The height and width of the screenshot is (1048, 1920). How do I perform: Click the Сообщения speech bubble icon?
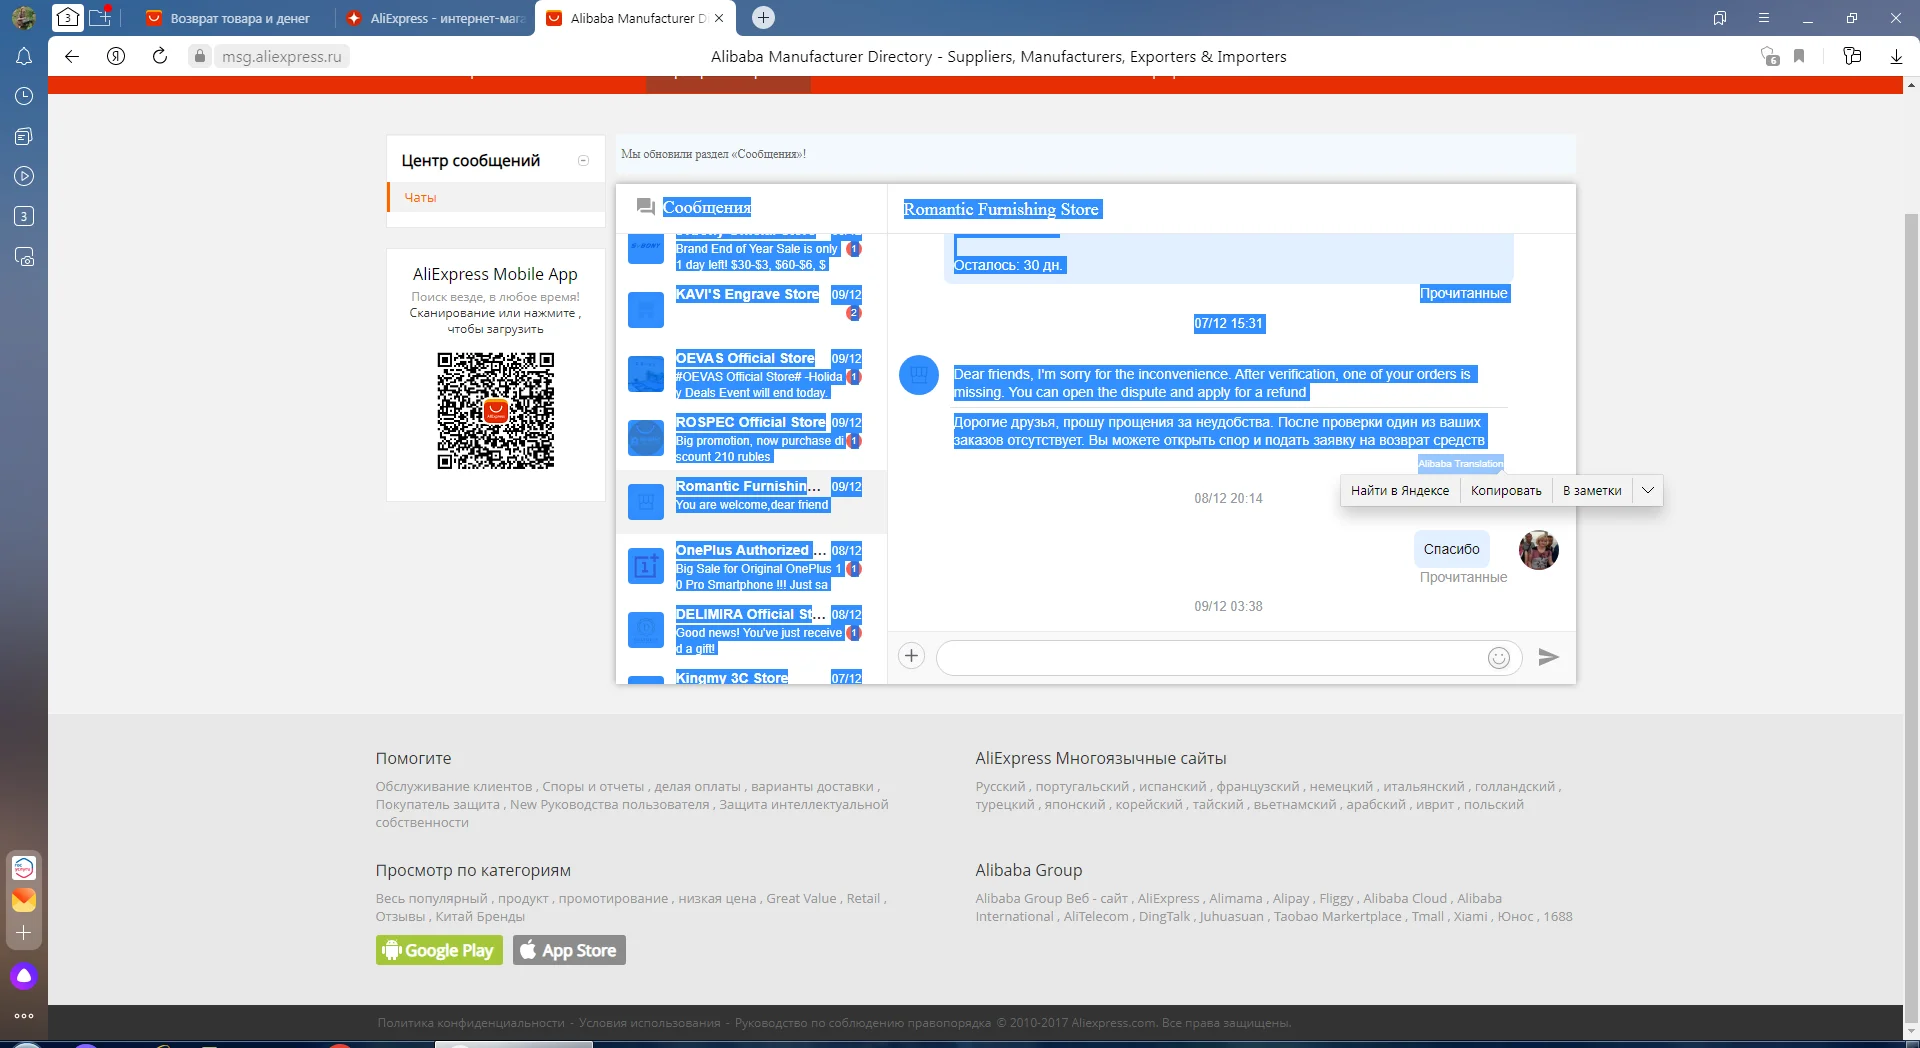coord(646,207)
